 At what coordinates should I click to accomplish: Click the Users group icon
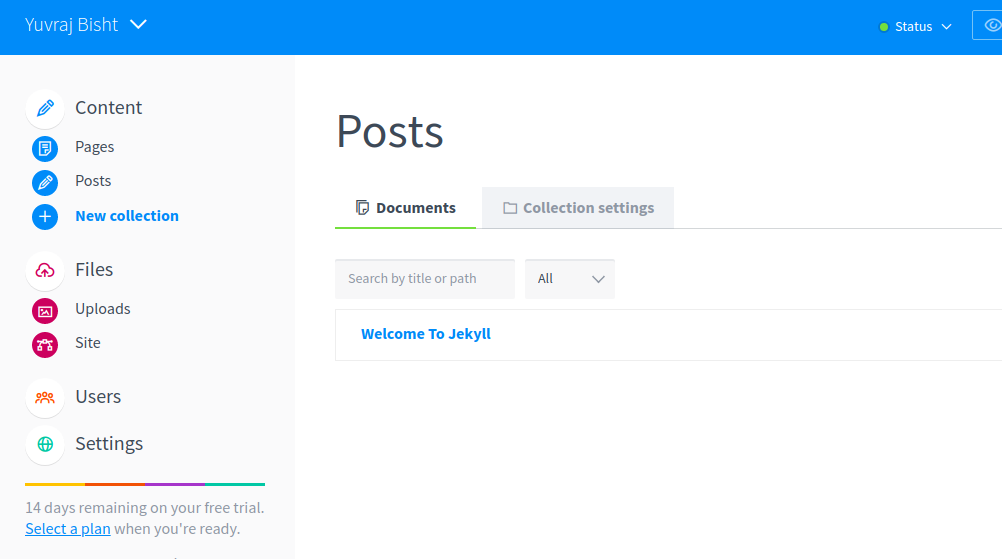point(45,397)
